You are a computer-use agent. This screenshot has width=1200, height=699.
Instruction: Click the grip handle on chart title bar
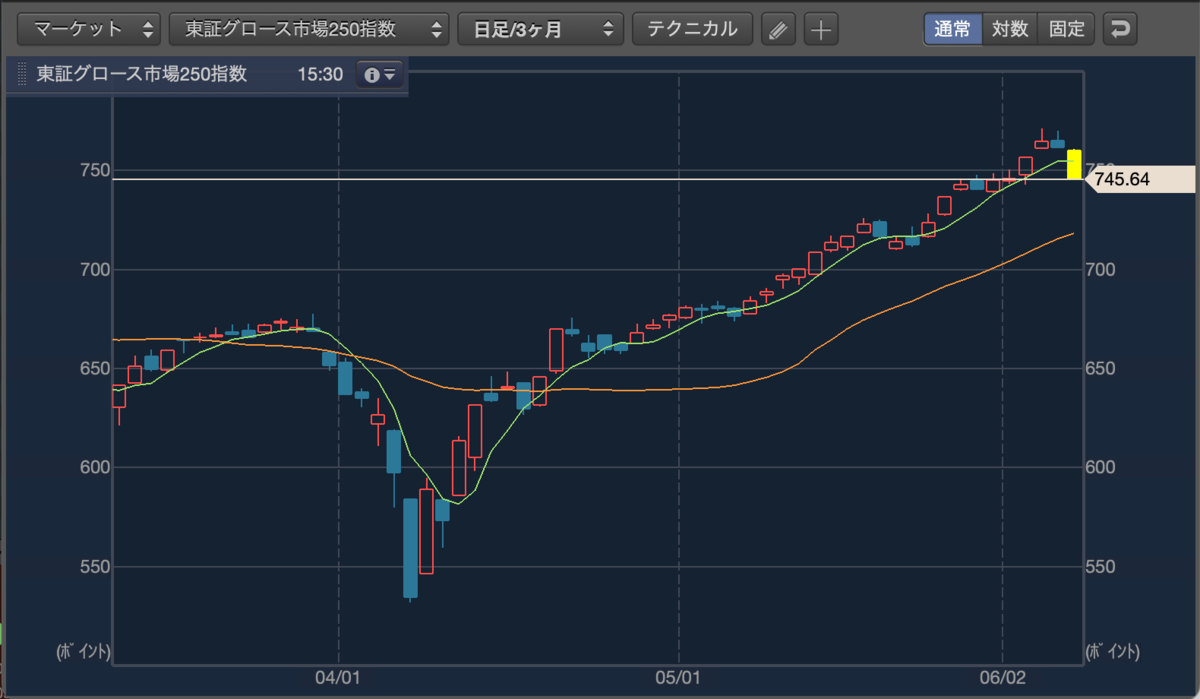click(x=22, y=75)
